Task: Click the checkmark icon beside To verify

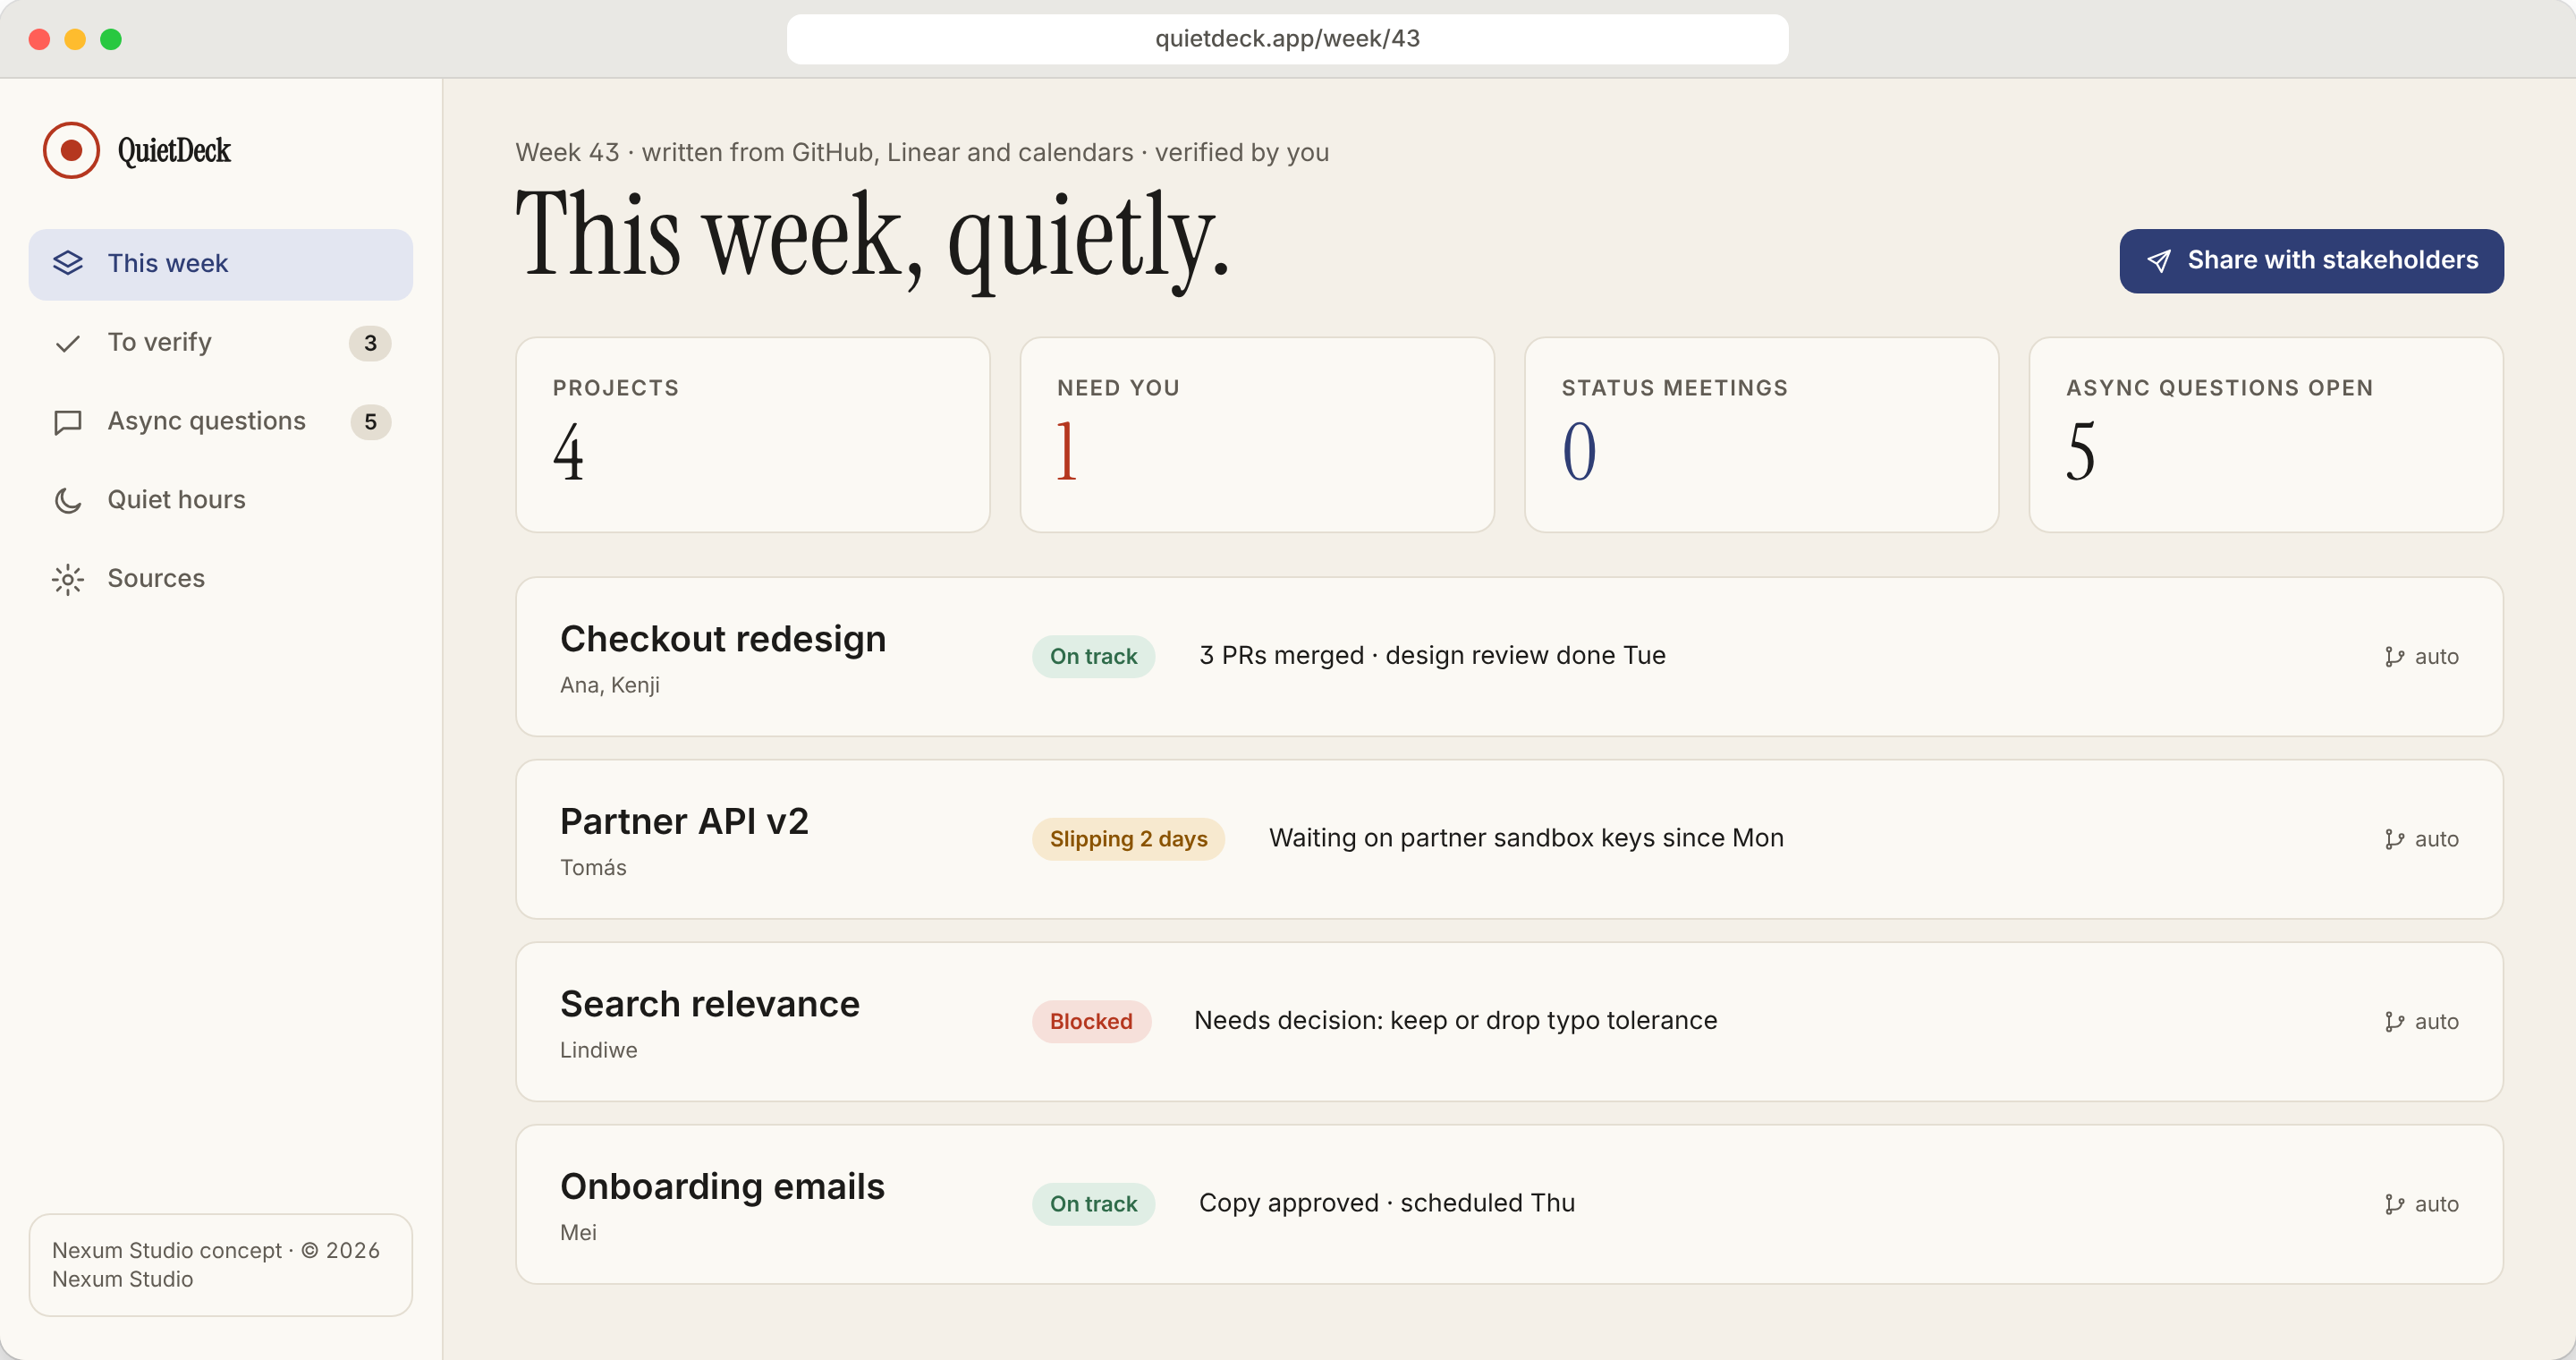Action: (67, 343)
